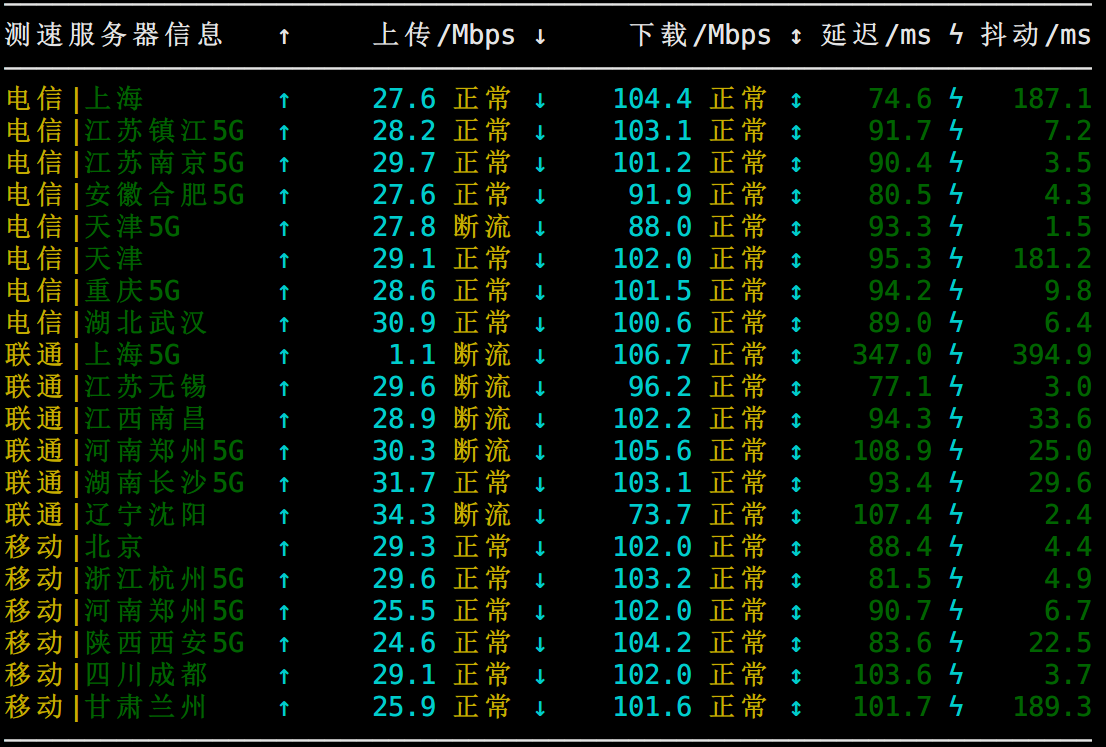
Task: Click download value "104.4" in 电信 上海 row
Action: [x=652, y=99]
